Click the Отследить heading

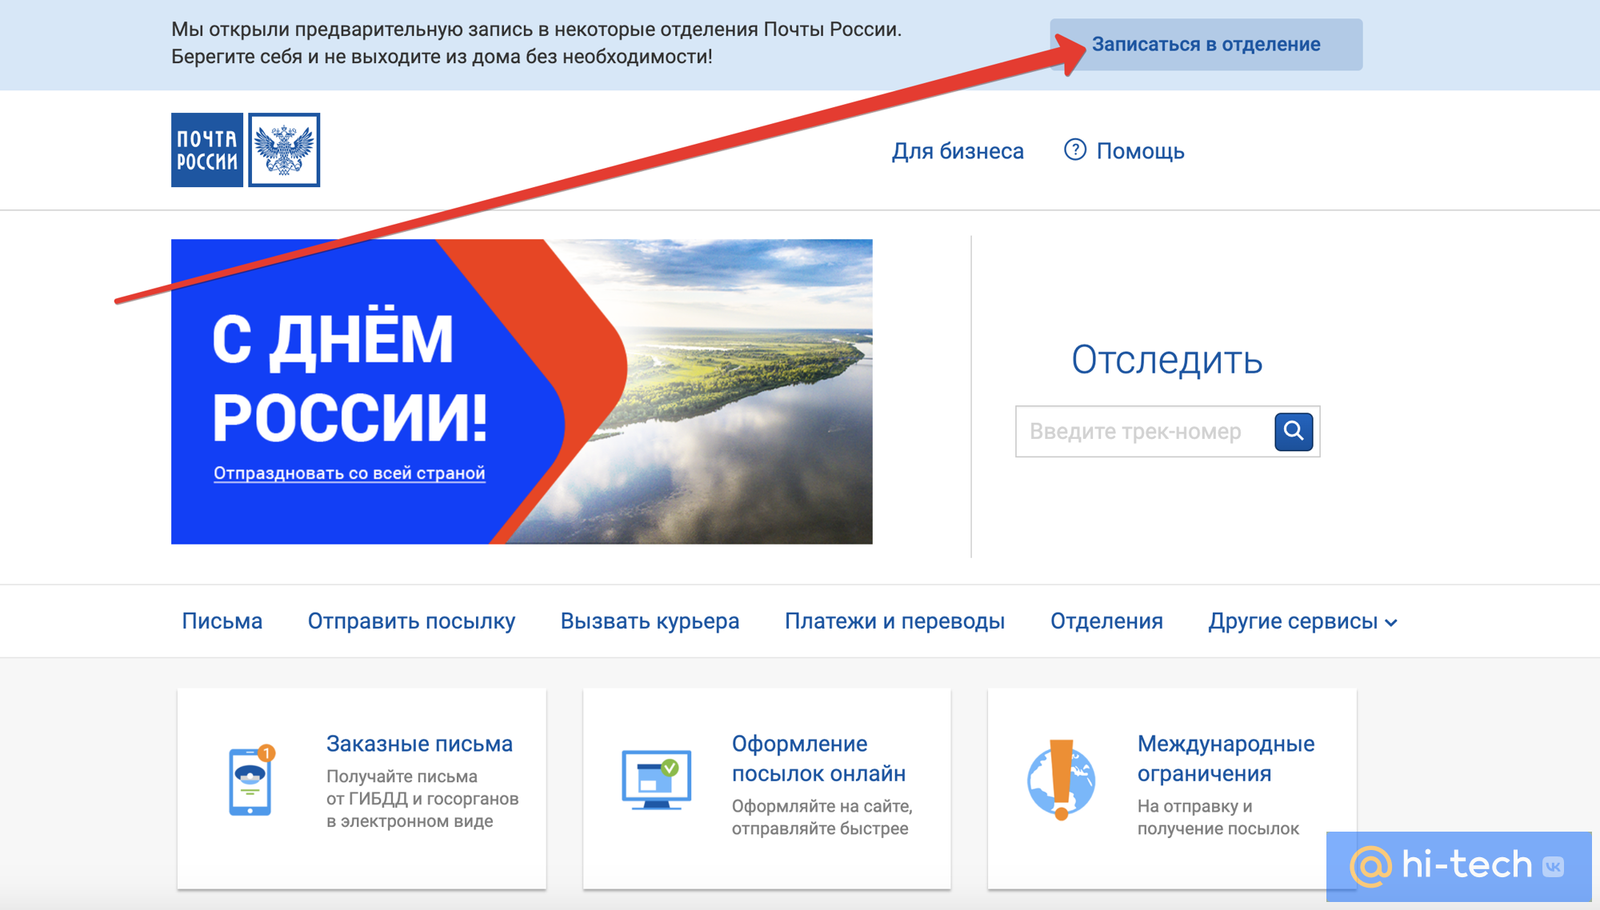(x=1167, y=360)
